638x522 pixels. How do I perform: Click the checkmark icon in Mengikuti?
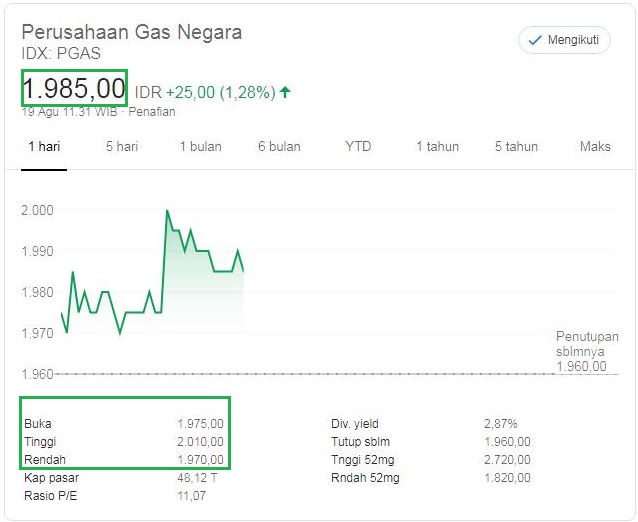(x=534, y=40)
